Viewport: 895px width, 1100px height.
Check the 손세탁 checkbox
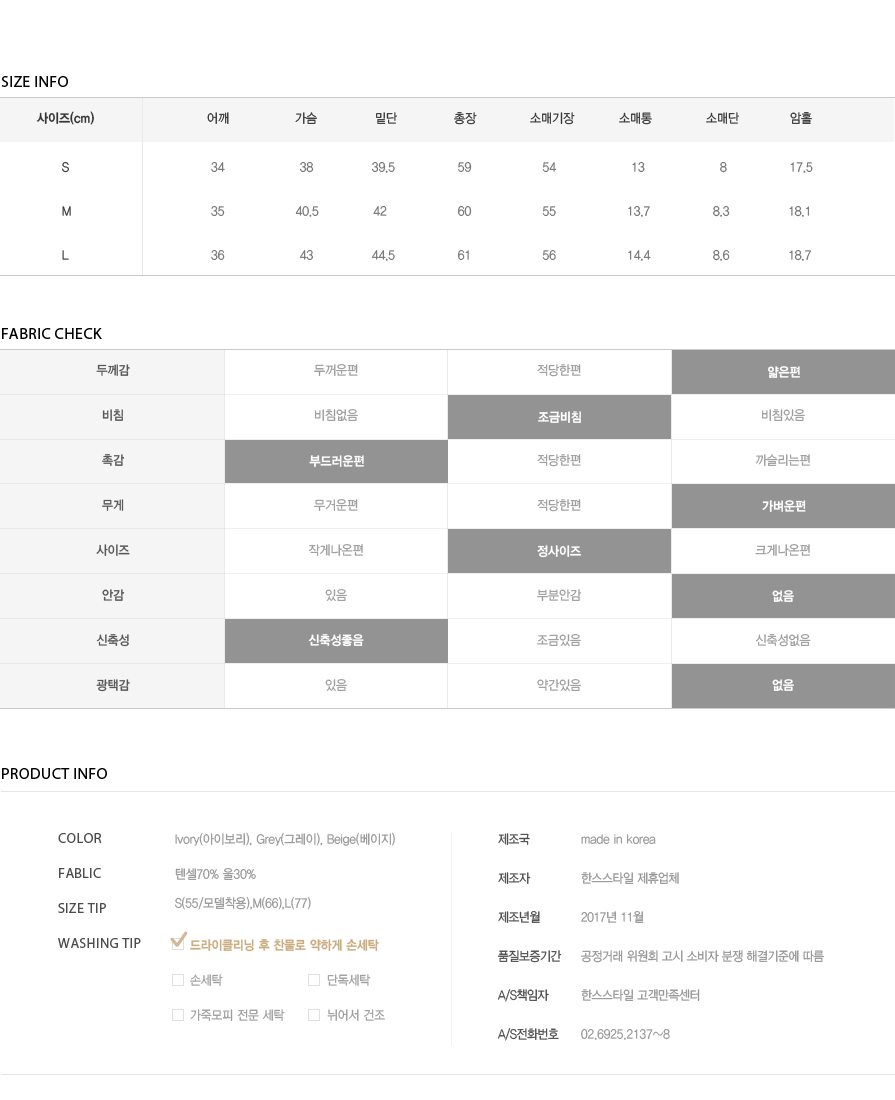pos(178,980)
